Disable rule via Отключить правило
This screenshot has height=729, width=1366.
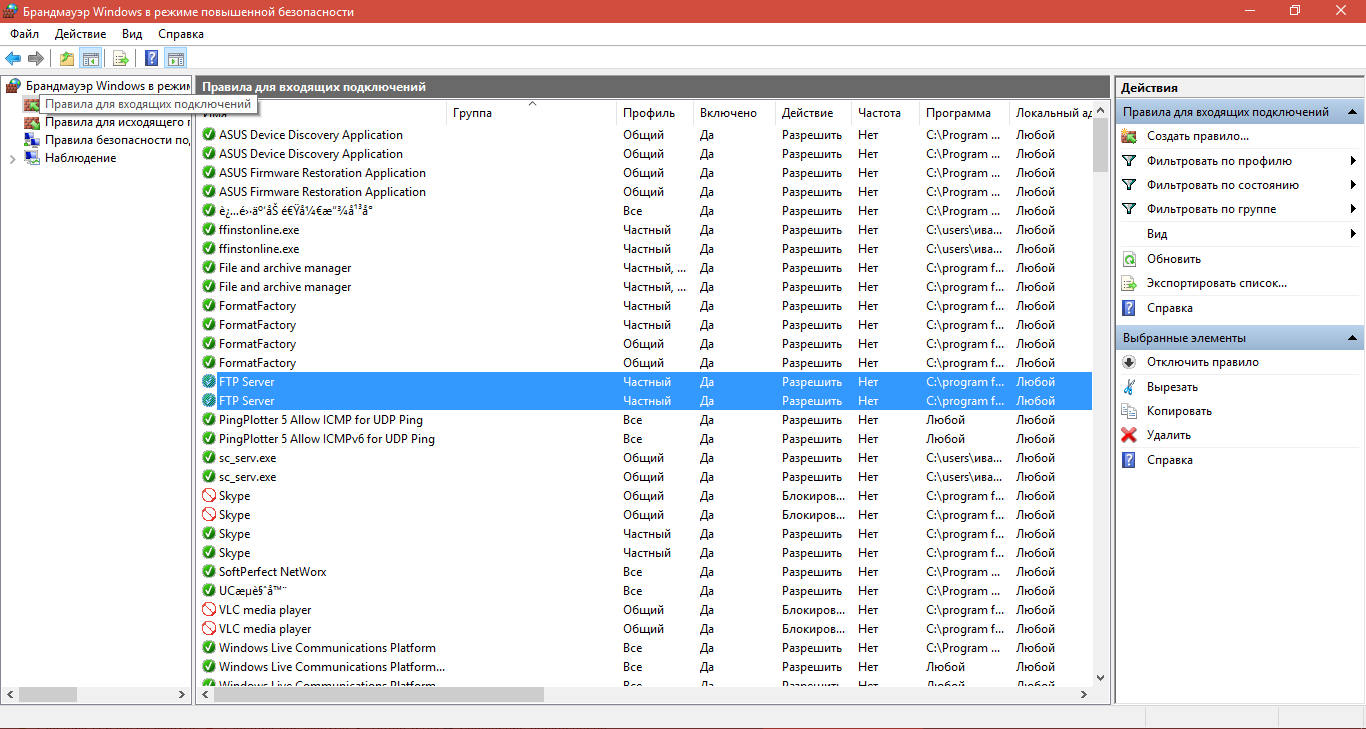click(1202, 362)
